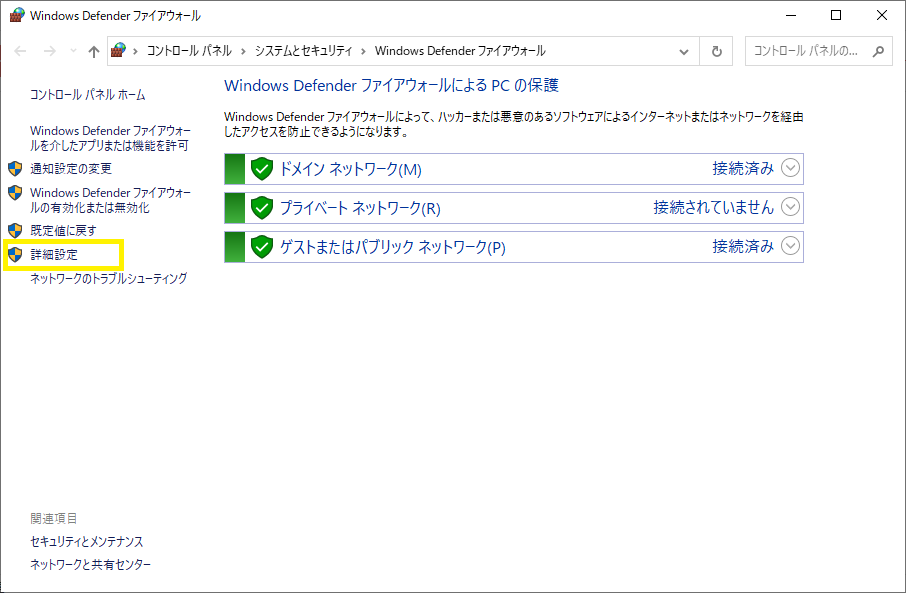The width and height of the screenshot is (906, 593).
Task: Expand プライベート ネットワーク section chevron
Action: tap(790, 207)
